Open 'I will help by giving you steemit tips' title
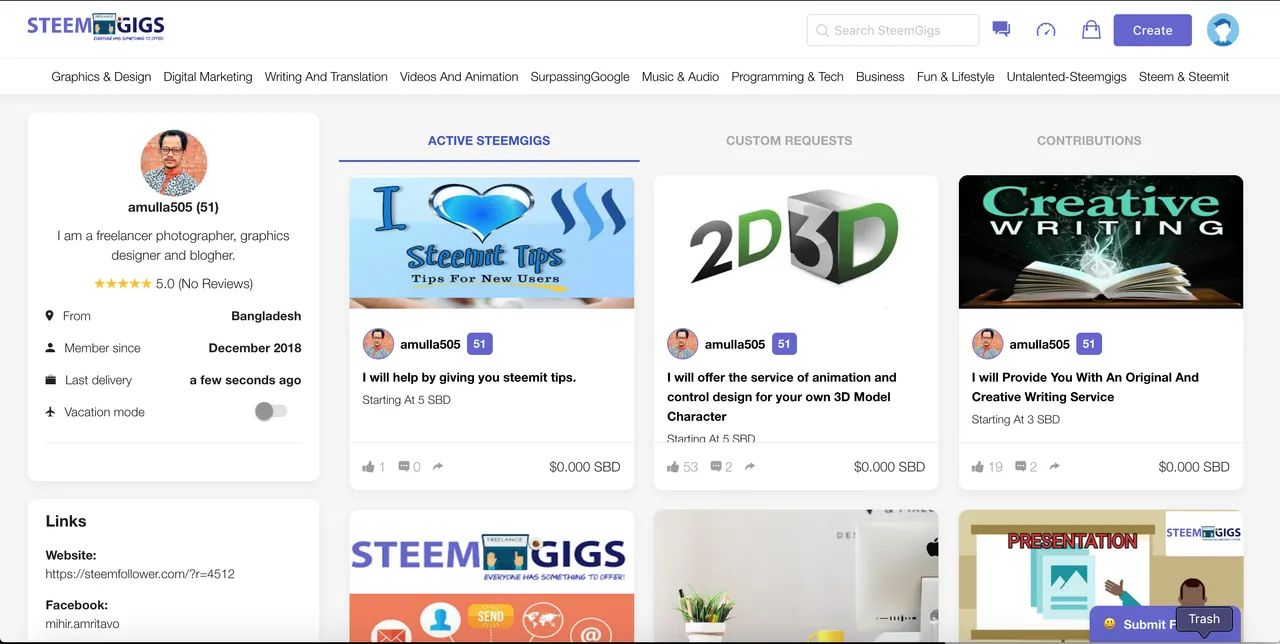The height and width of the screenshot is (644, 1280). point(469,377)
